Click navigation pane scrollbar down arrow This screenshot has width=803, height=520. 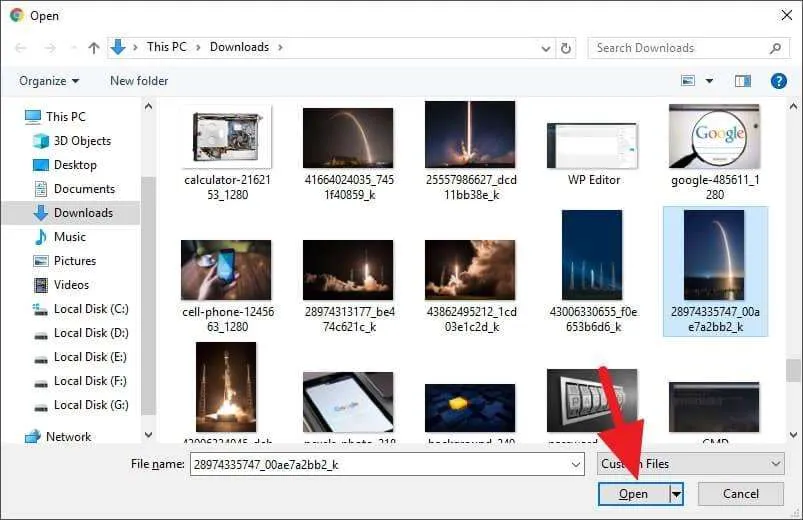tap(149, 434)
